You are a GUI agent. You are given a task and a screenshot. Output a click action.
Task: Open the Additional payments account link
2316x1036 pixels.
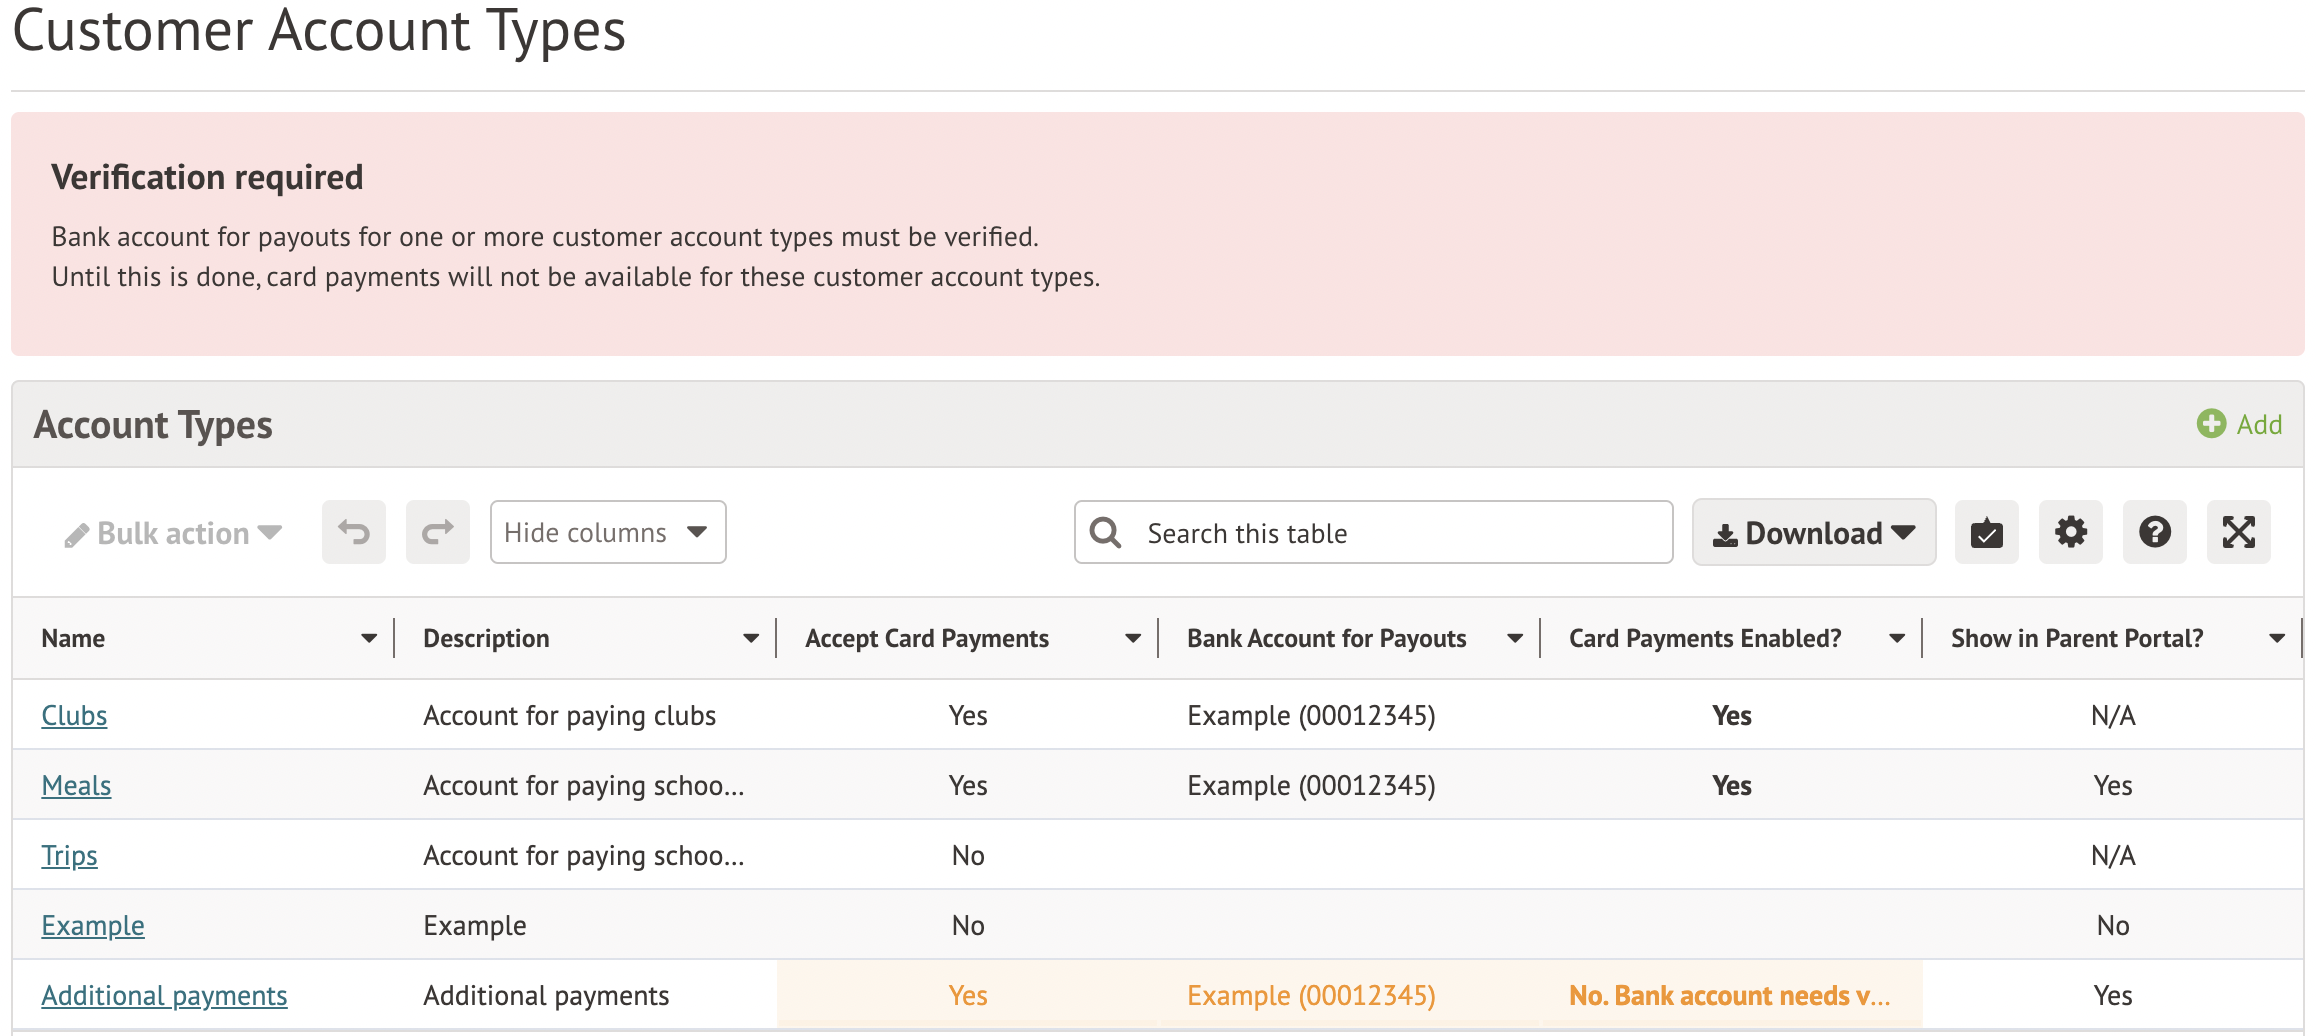tap(164, 996)
